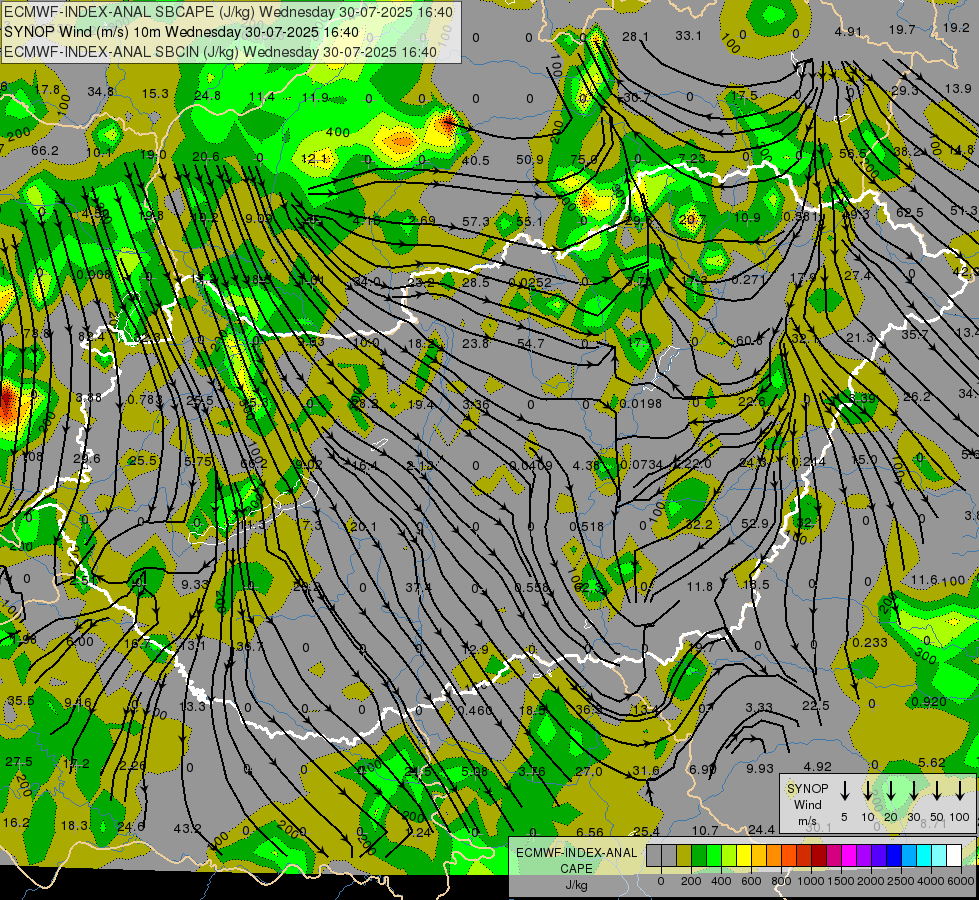Select the bright magenta CAPE legend cell
Screen dimensions: 979x900
point(849,856)
